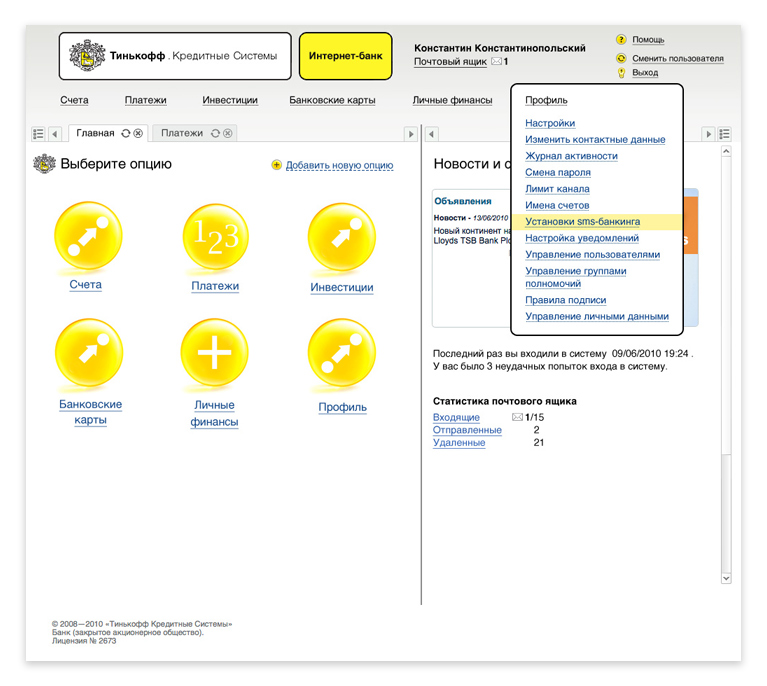The width and height of the screenshot is (767, 686).
Task: Click the switch user circular arrows icon
Action: 621,58
